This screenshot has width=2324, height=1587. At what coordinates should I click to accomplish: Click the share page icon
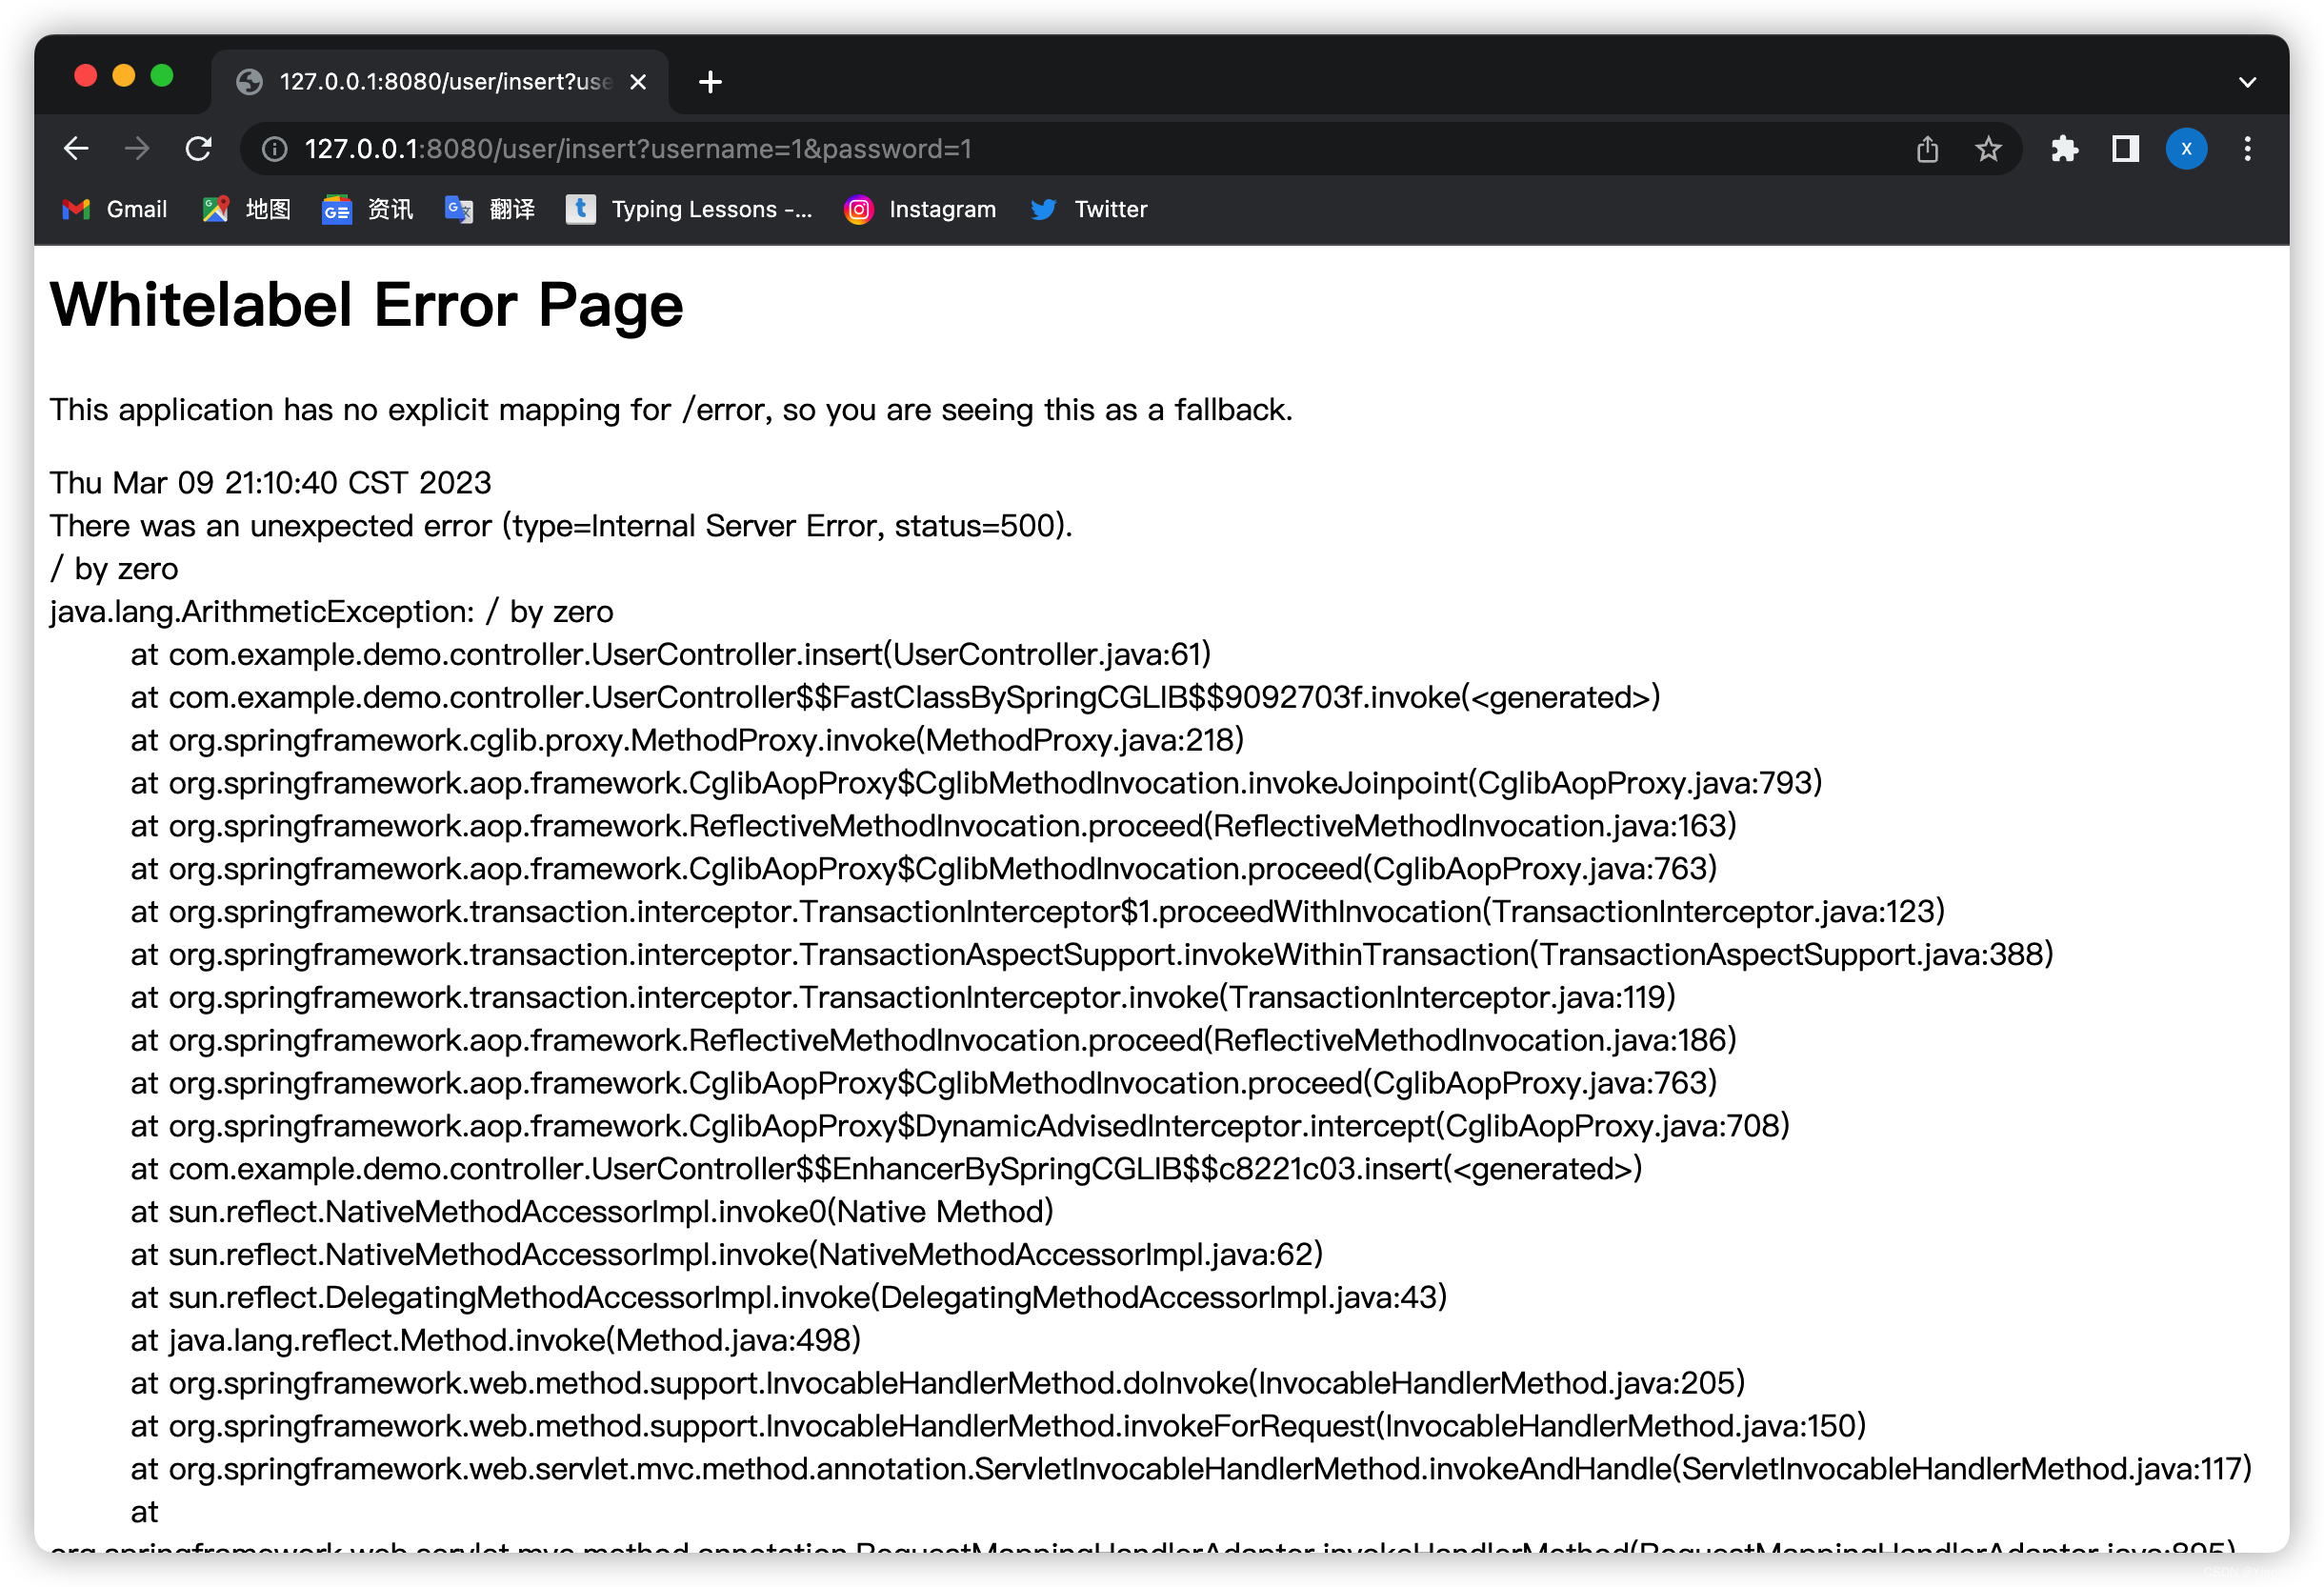1927,149
